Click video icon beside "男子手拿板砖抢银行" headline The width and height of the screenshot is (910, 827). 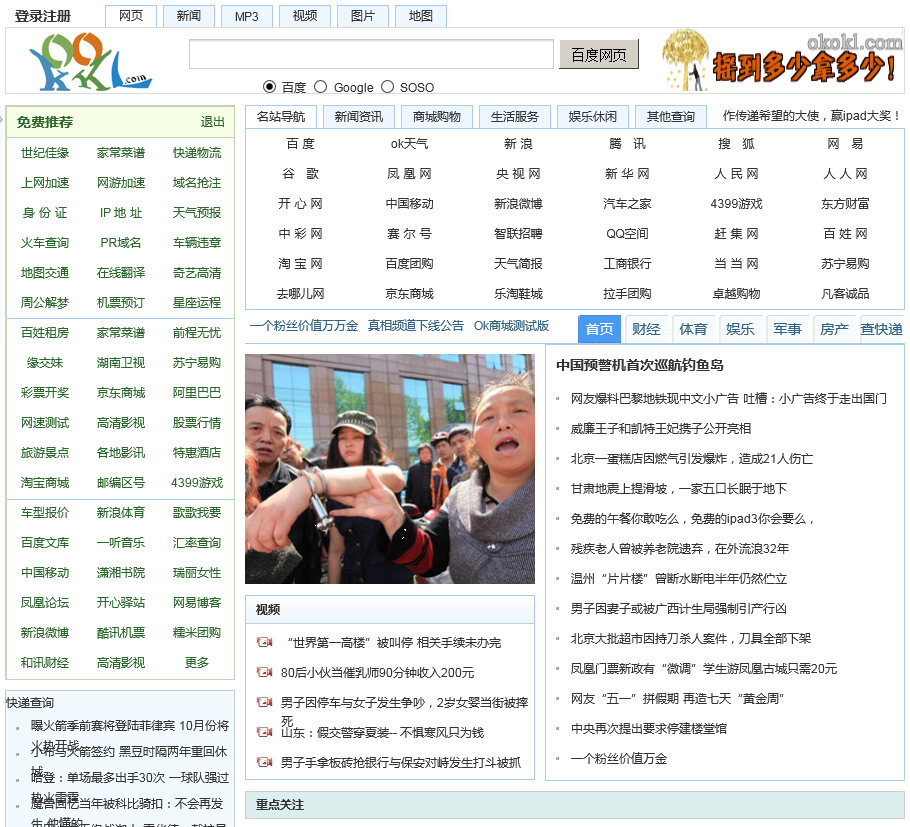264,762
